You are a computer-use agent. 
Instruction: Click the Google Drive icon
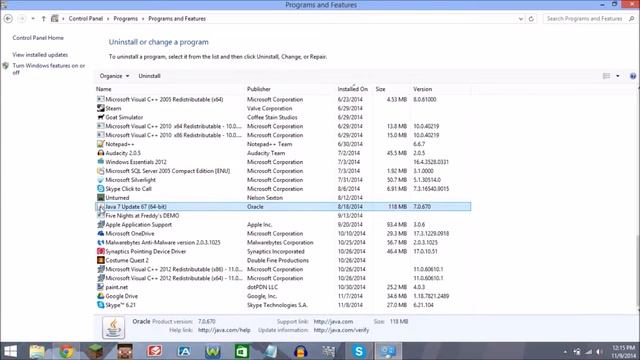100,296
